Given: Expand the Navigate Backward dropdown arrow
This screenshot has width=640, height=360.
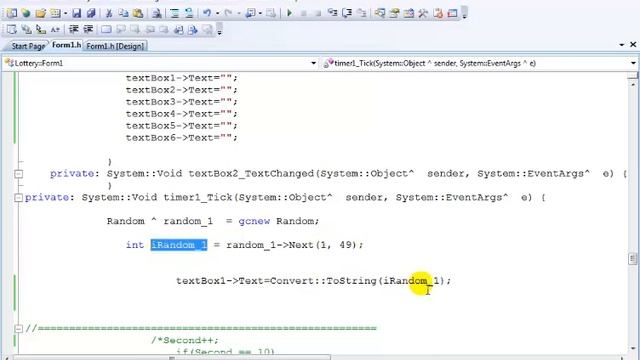Looking at the screenshot, I should (260, 14).
